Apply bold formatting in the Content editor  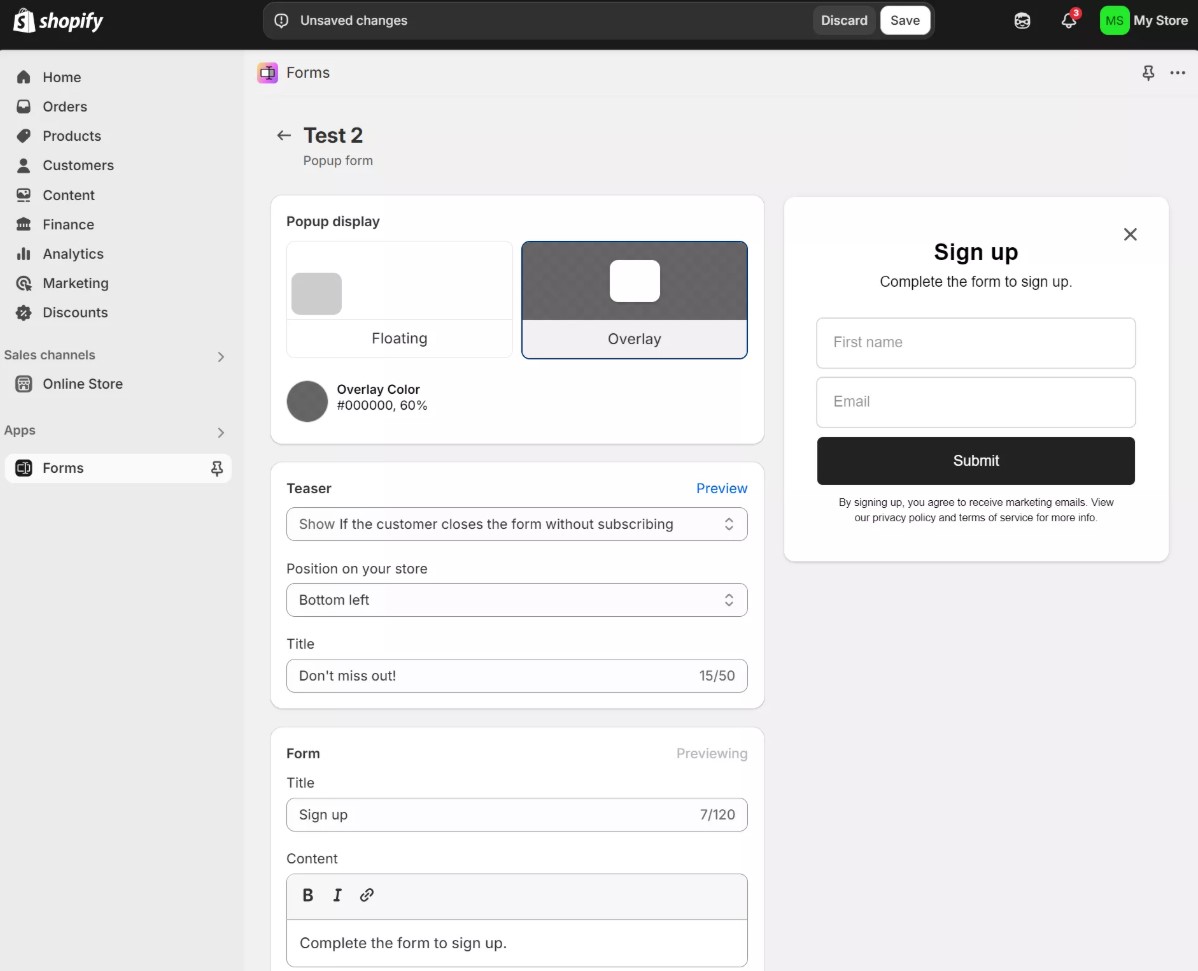click(x=308, y=895)
